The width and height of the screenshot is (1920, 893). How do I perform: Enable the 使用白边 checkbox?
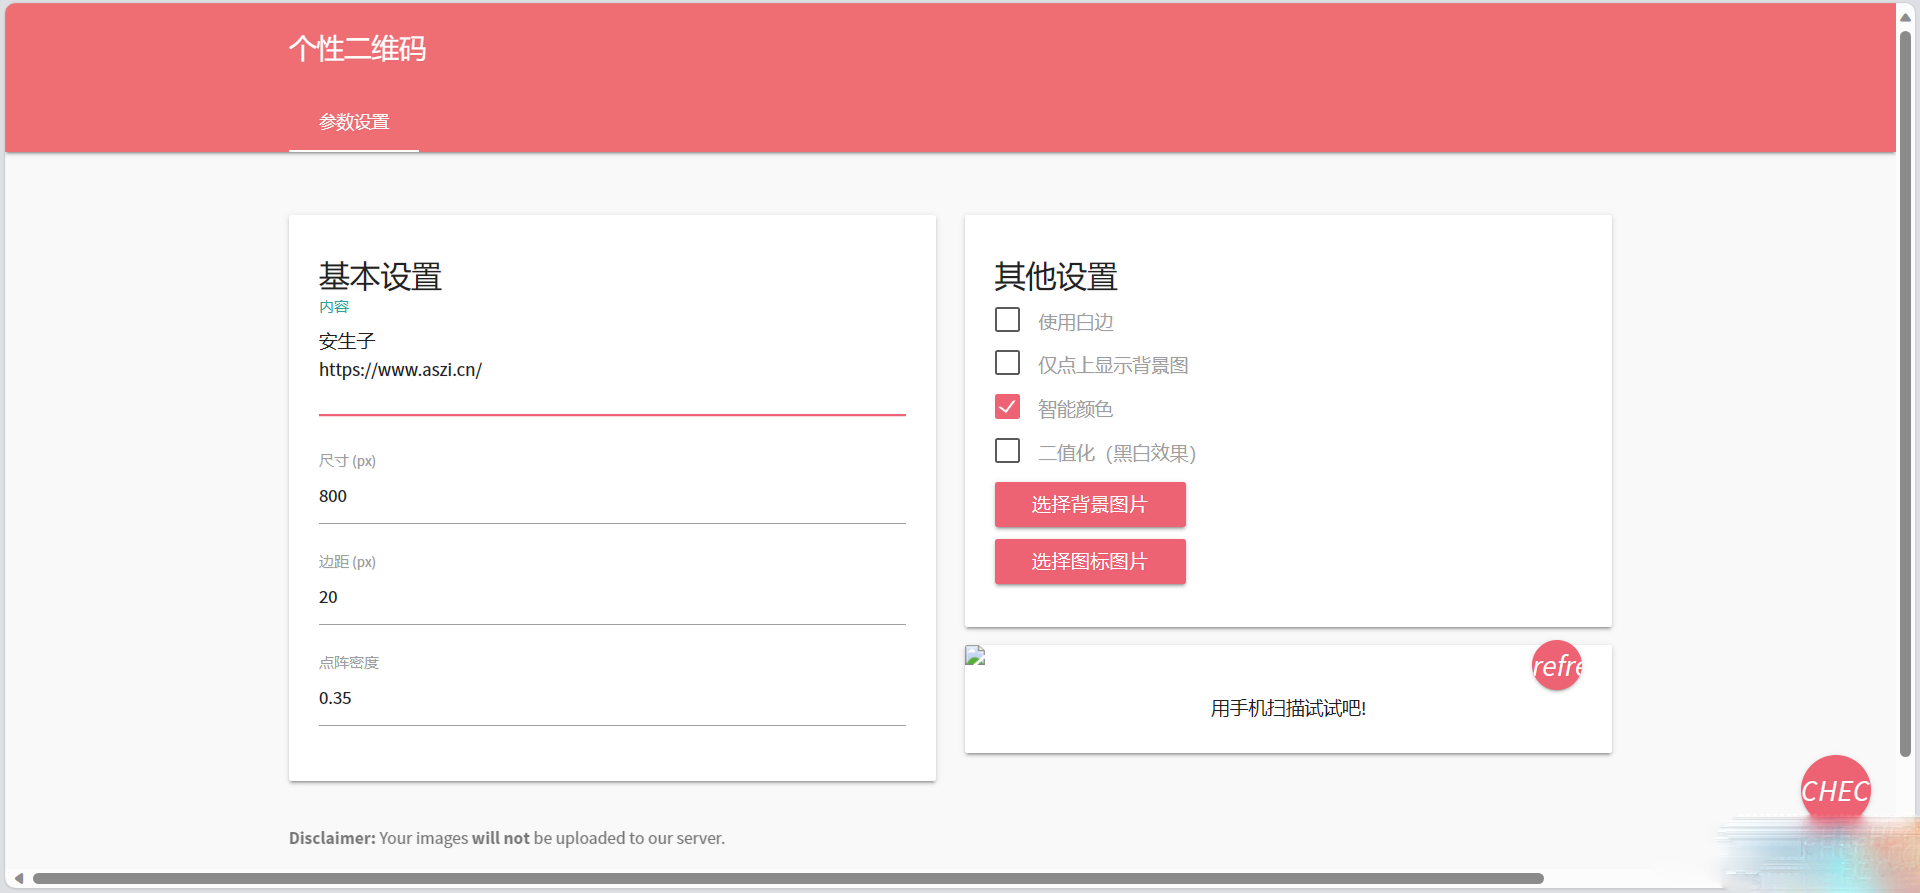pyautogui.click(x=1007, y=320)
